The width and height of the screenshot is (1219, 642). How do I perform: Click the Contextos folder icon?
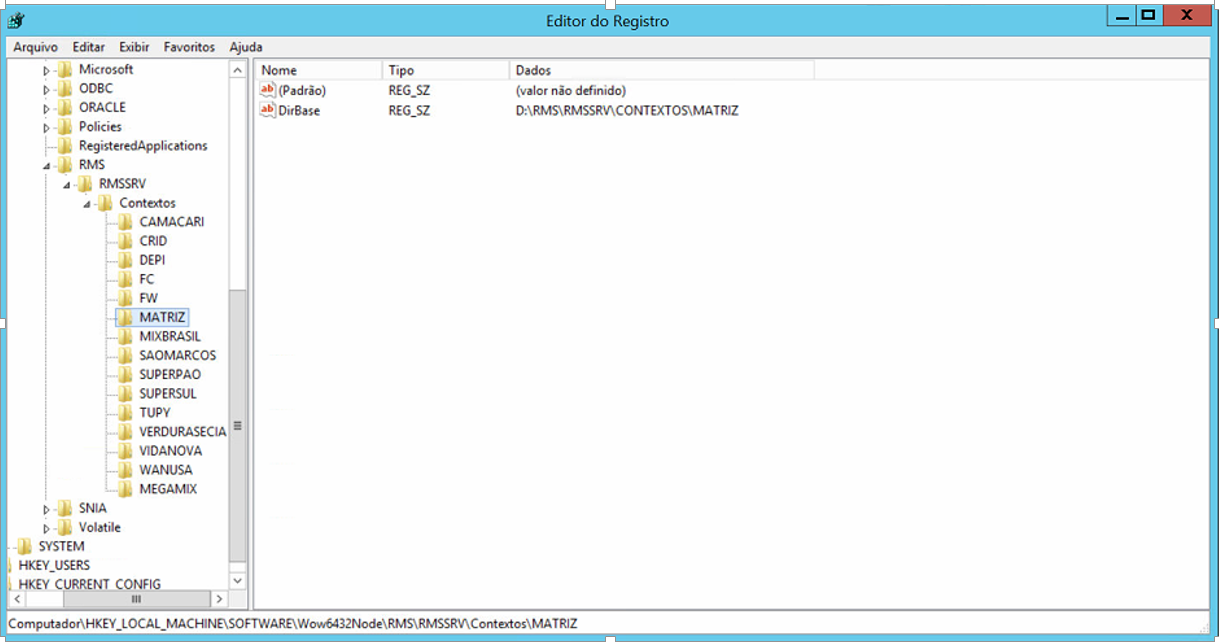104,203
